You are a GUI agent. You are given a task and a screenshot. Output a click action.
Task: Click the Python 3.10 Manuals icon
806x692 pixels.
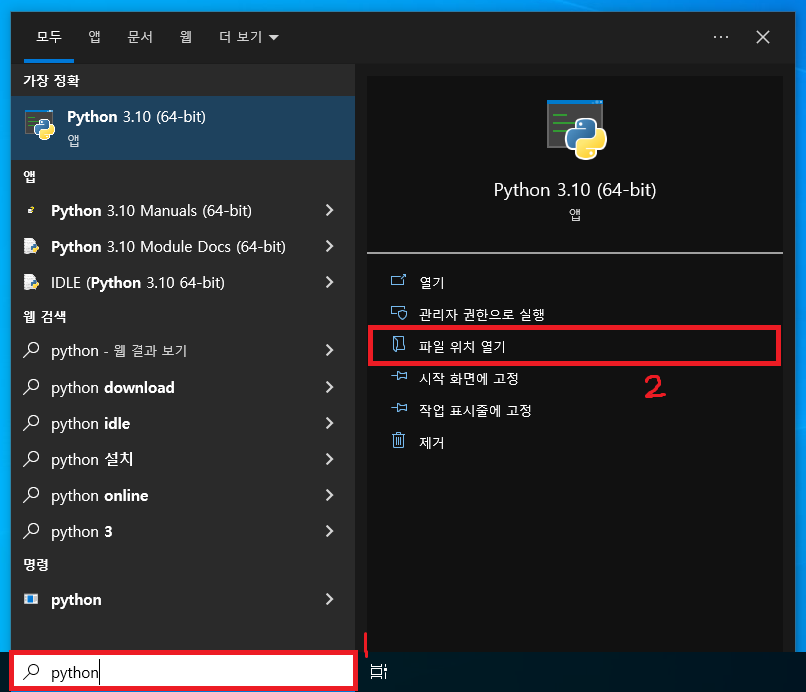(31, 210)
